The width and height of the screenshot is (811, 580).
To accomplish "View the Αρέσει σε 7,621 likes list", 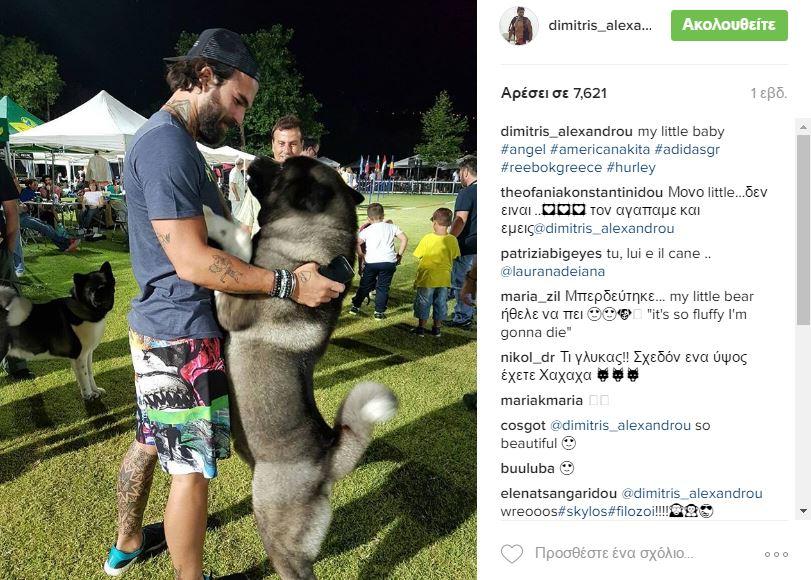I will point(553,93).
